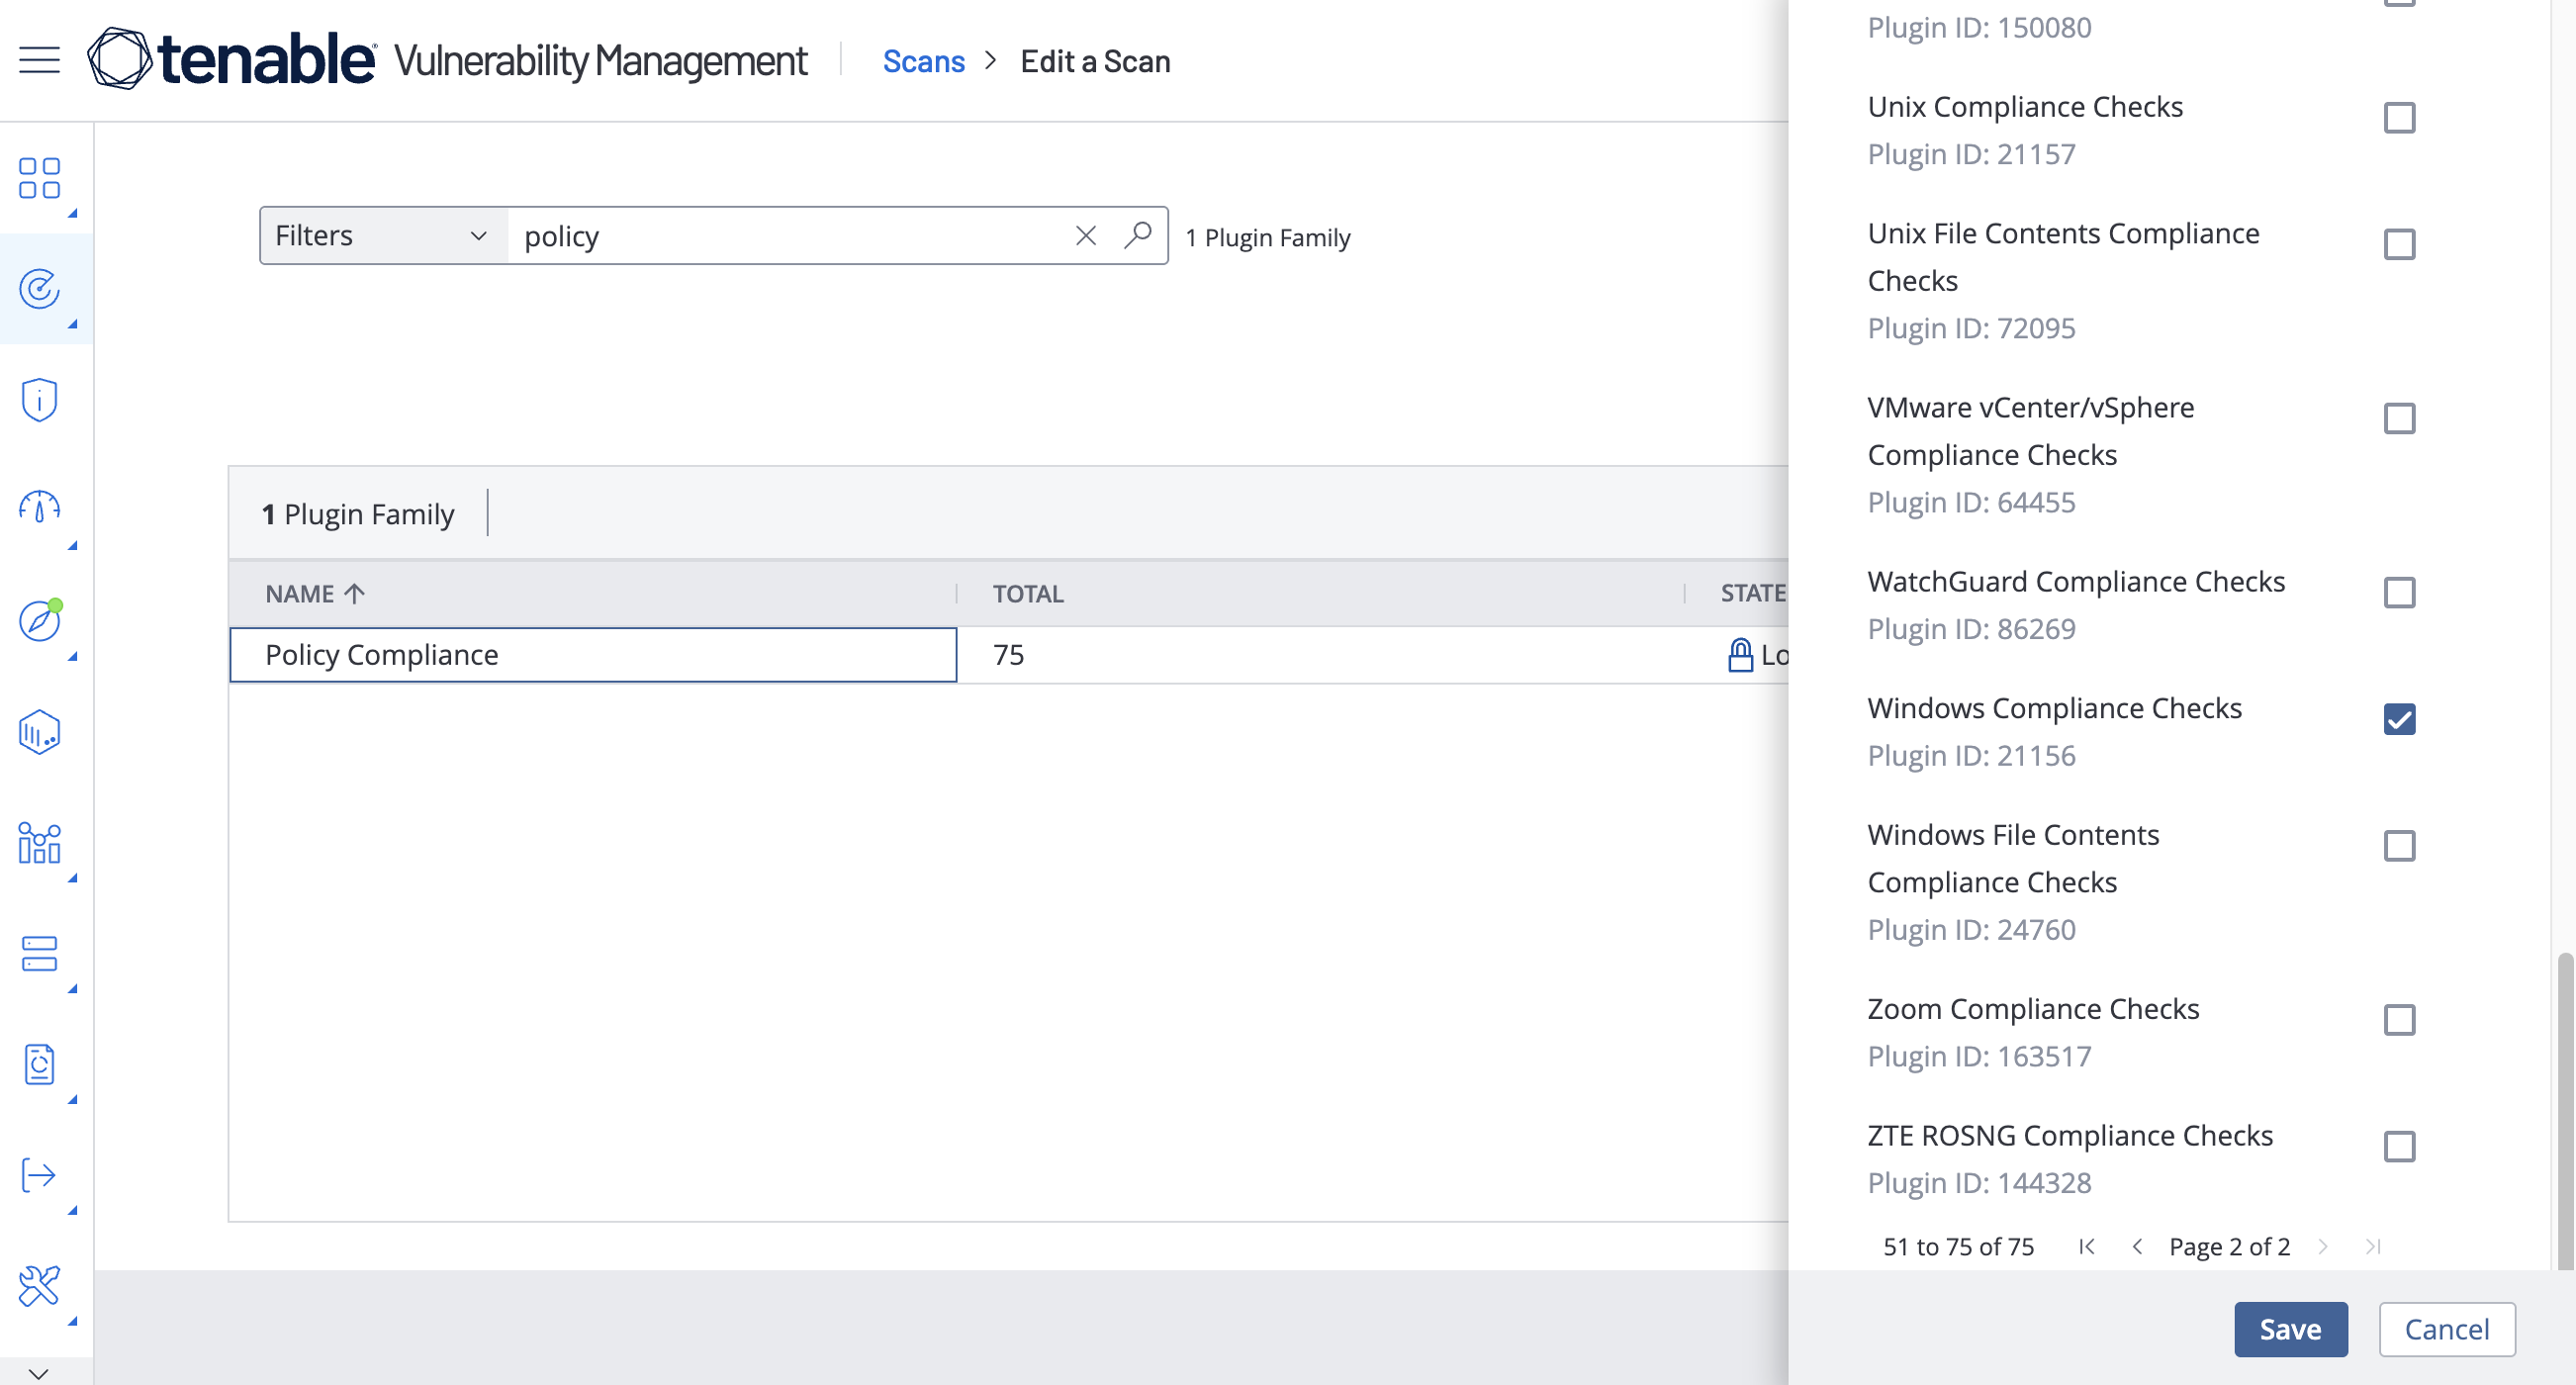Viewport: 2576px width, 1385px height.
Task: Check Unix File Contents Compliance Checks
Action: 2399,244
